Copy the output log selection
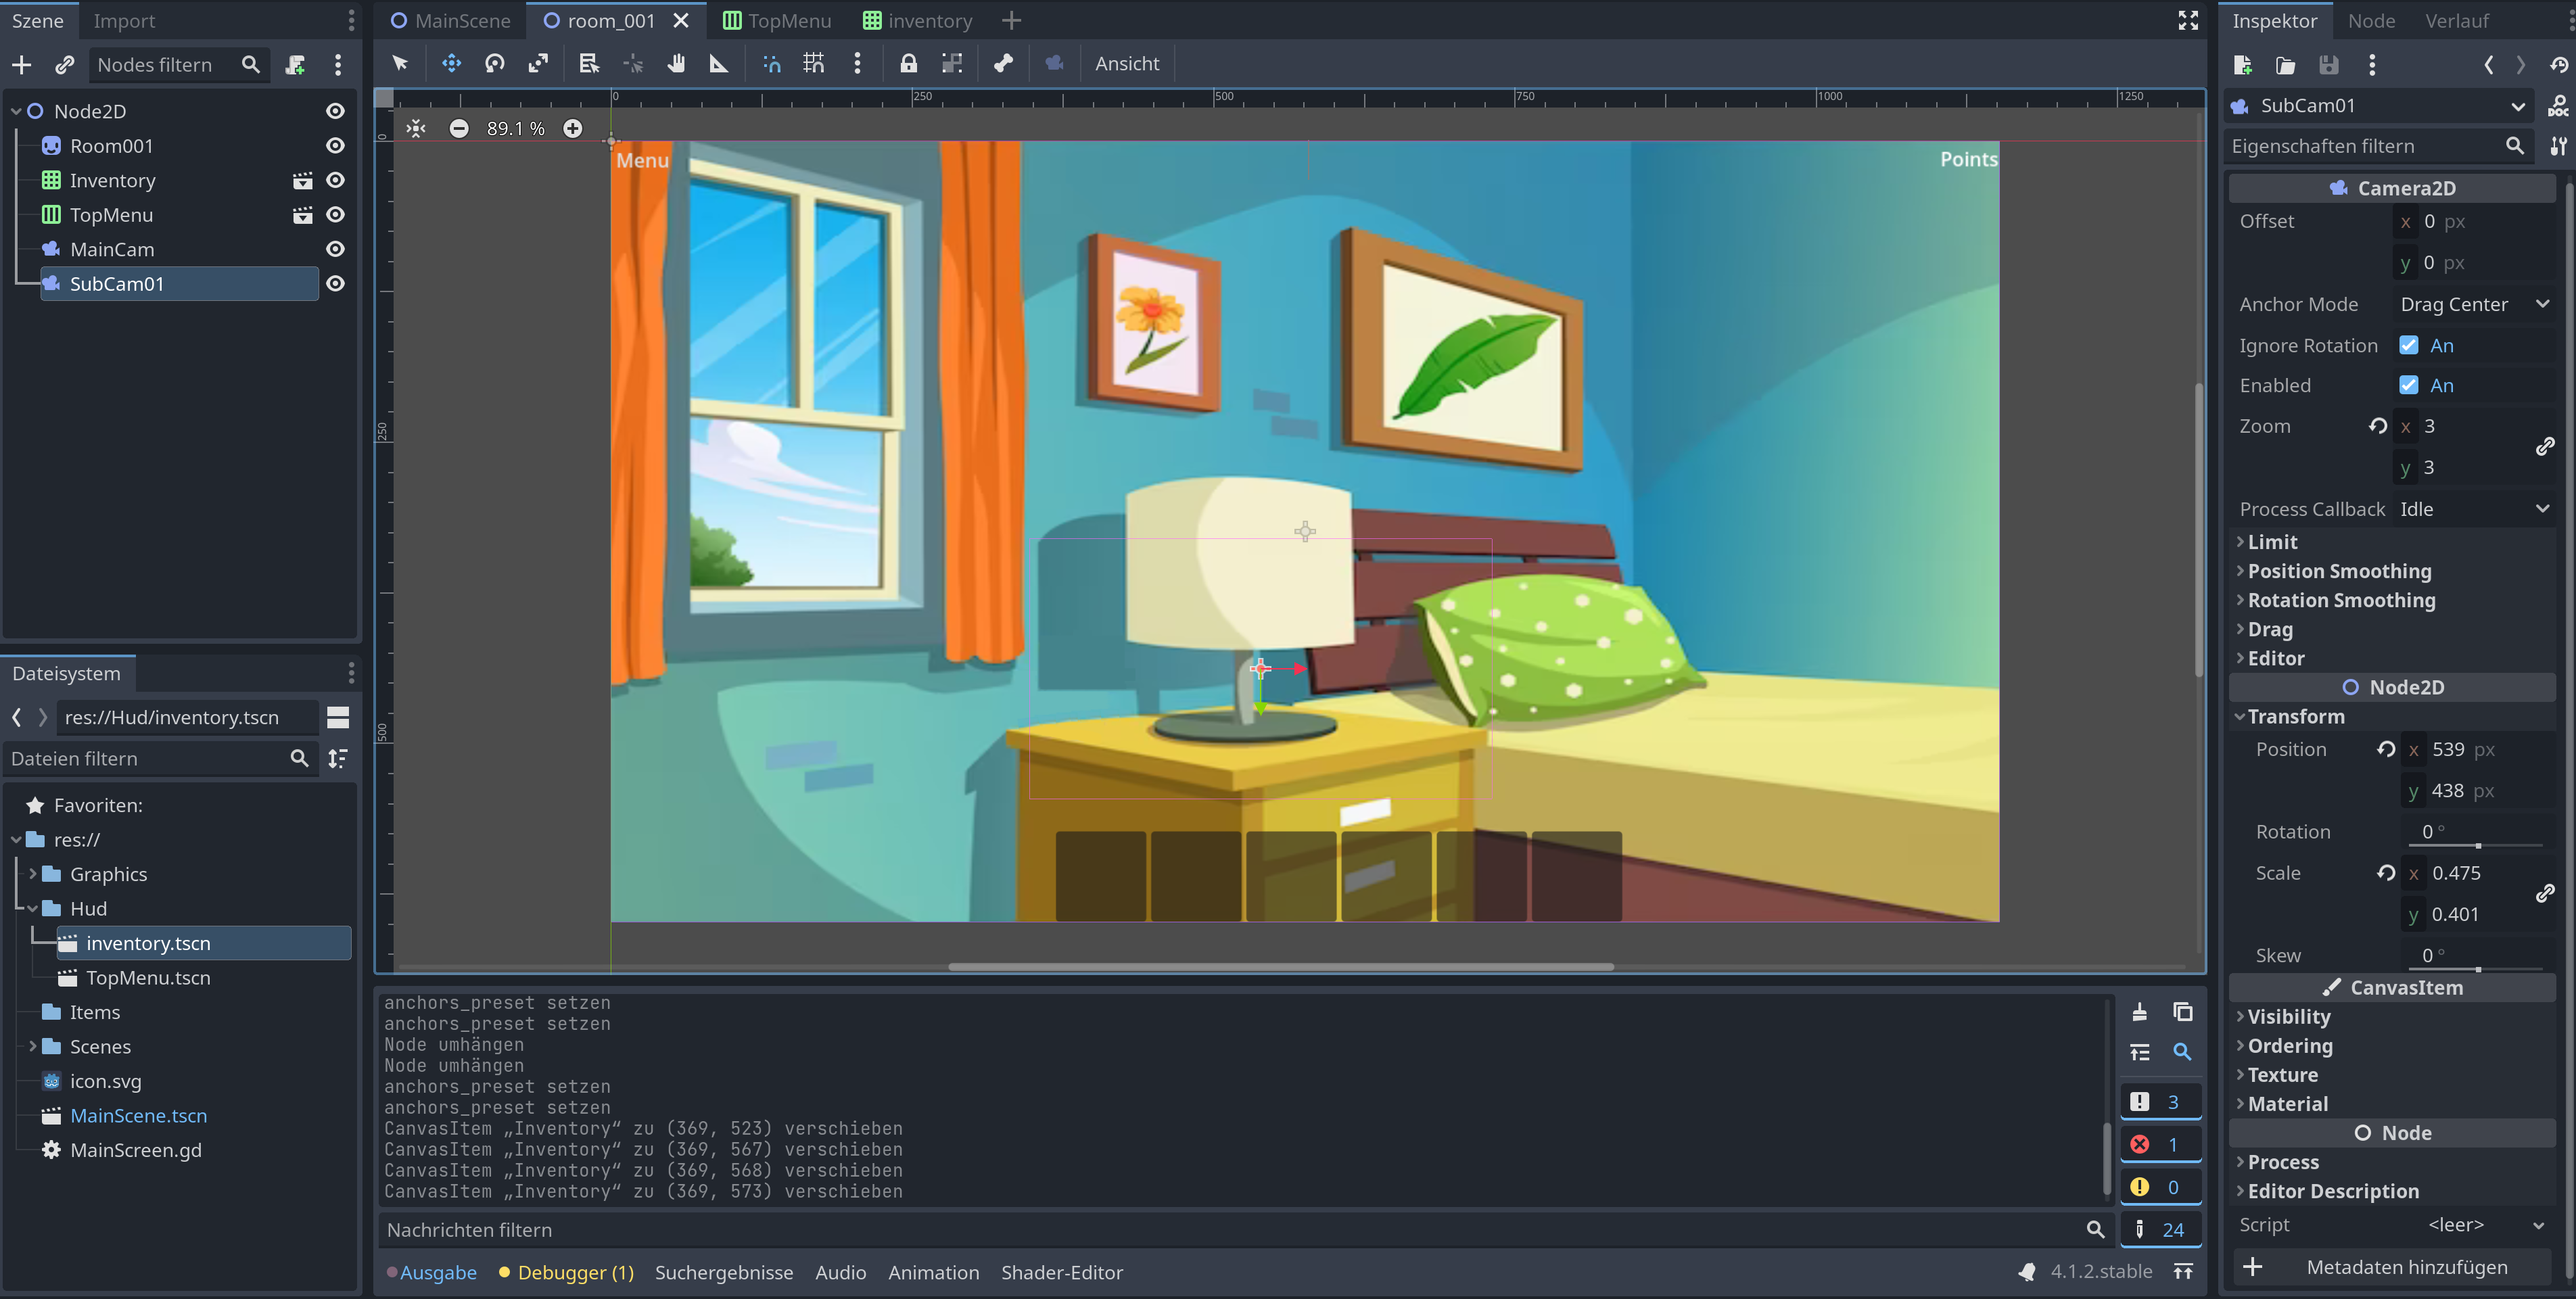Screen dimensions: 2576x1299 [2183, 1012]
